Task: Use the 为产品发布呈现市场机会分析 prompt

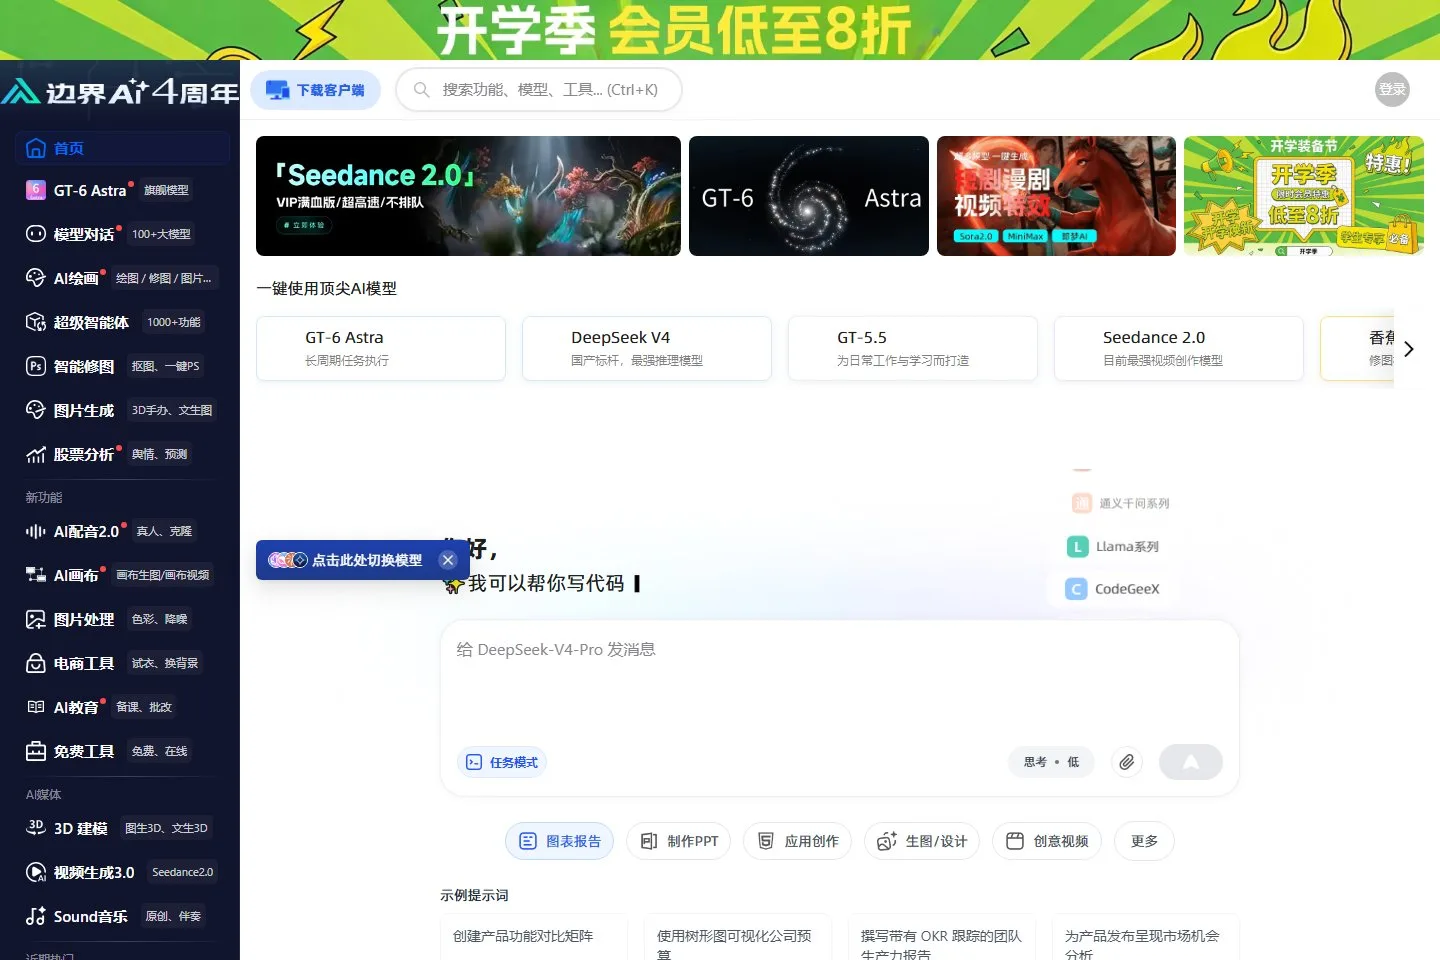Action: (x=1146, y=937)
